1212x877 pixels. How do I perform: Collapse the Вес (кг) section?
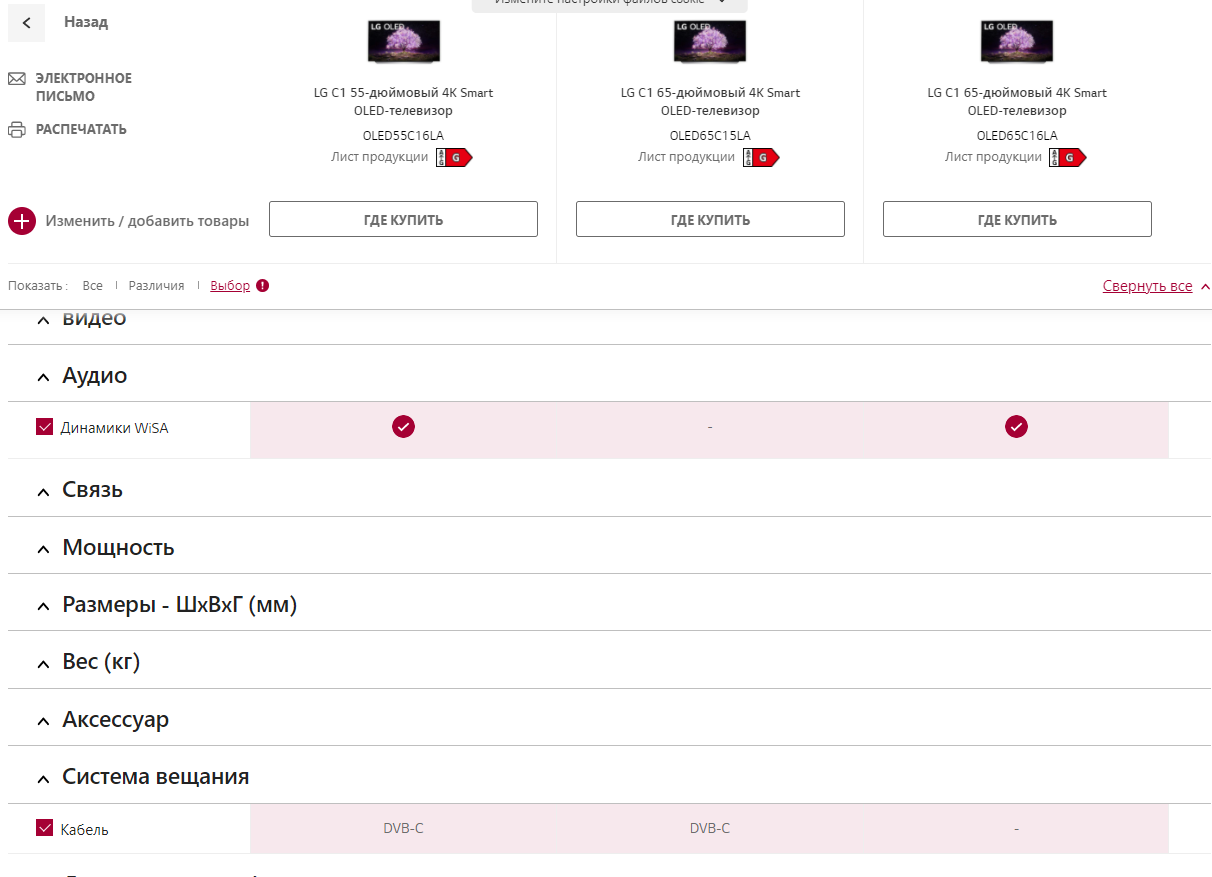tap(43, 663)
